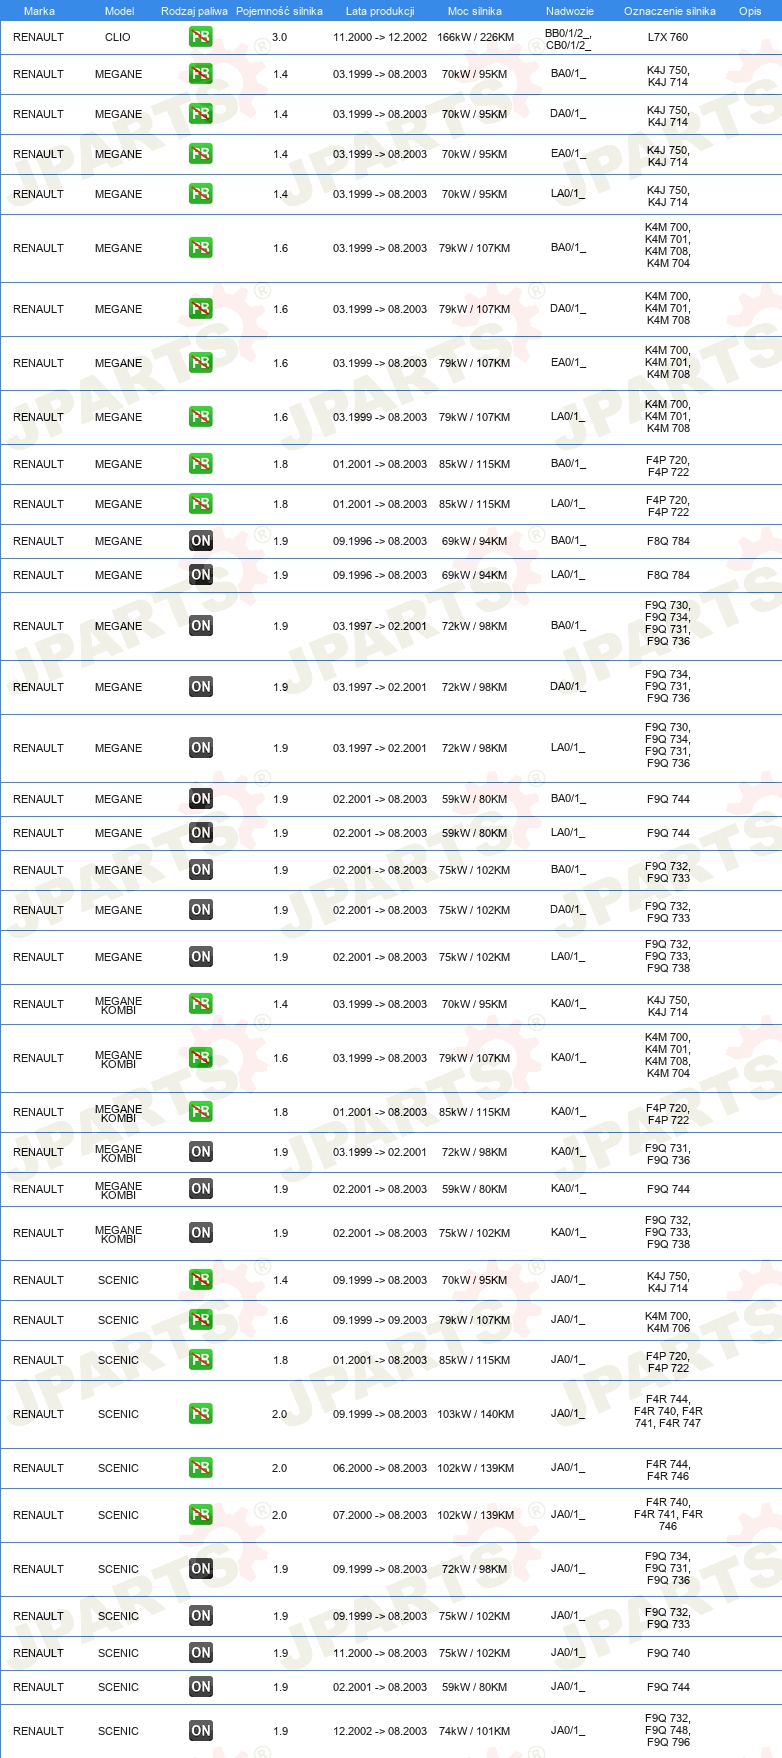782x1758 pixels.
Task: Select production years 11.2000 -> 12.2002
Action: (x=380, y=37)
